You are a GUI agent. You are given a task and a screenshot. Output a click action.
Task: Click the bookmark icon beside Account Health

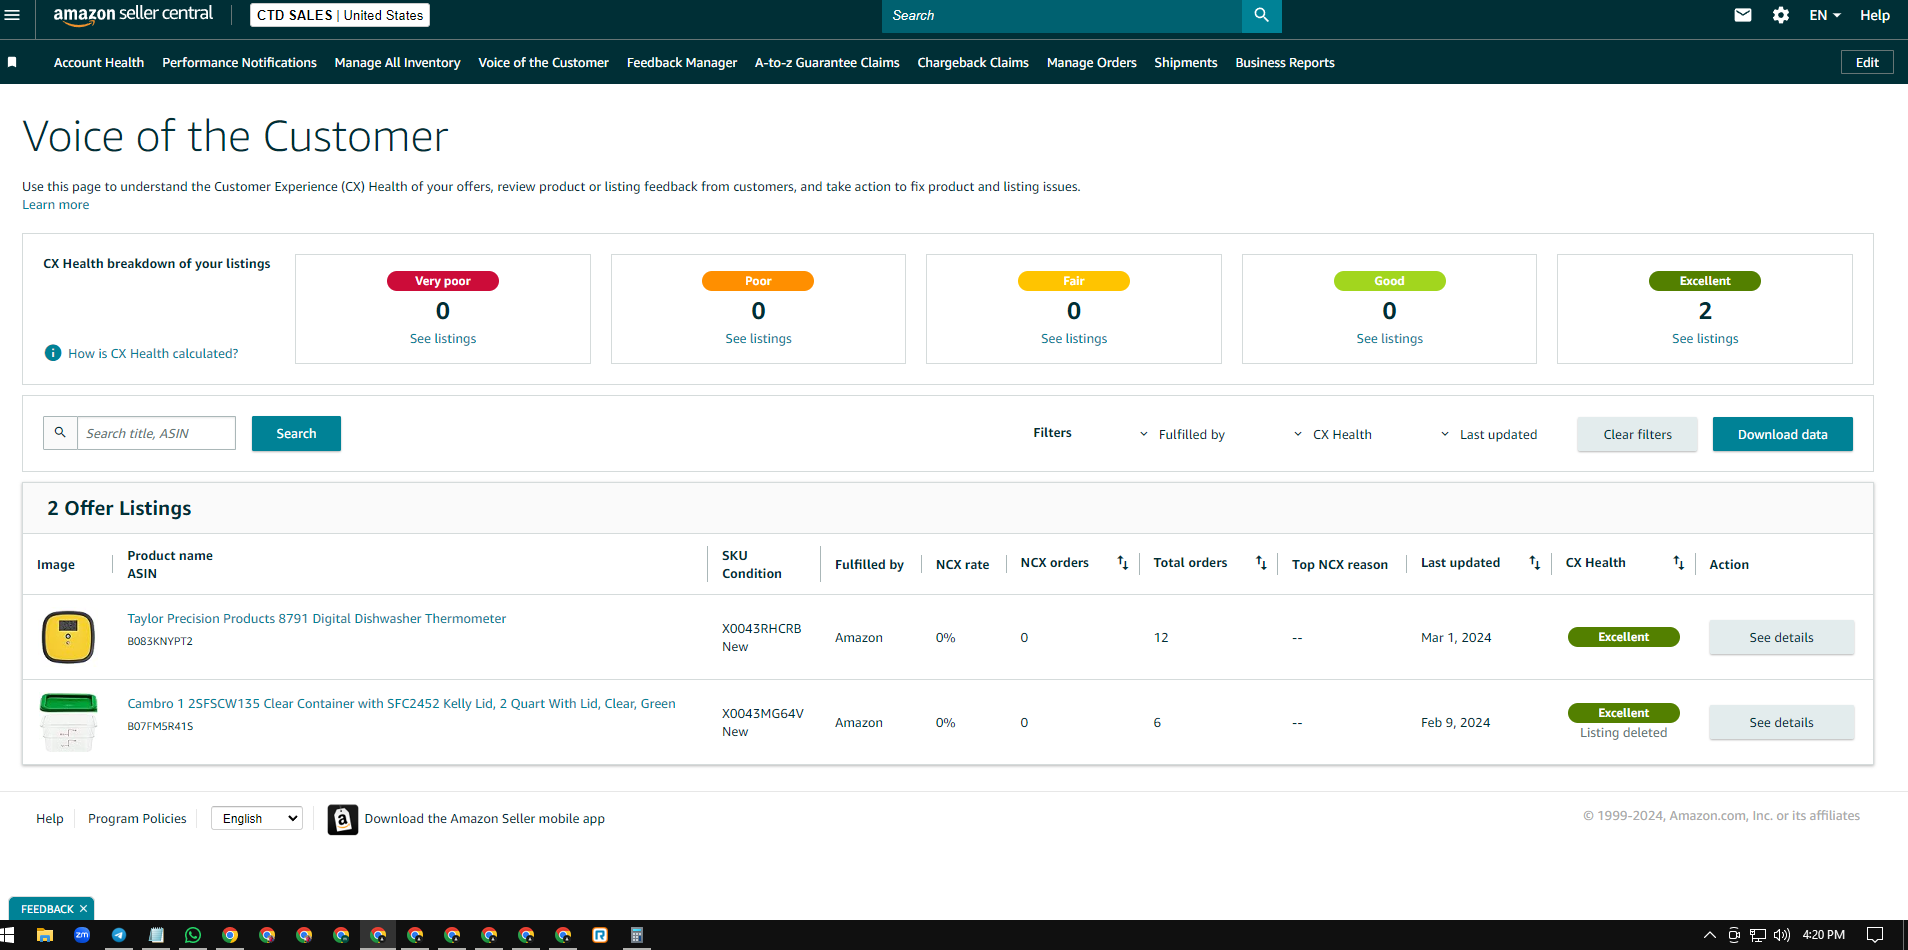tap(12, 62)
